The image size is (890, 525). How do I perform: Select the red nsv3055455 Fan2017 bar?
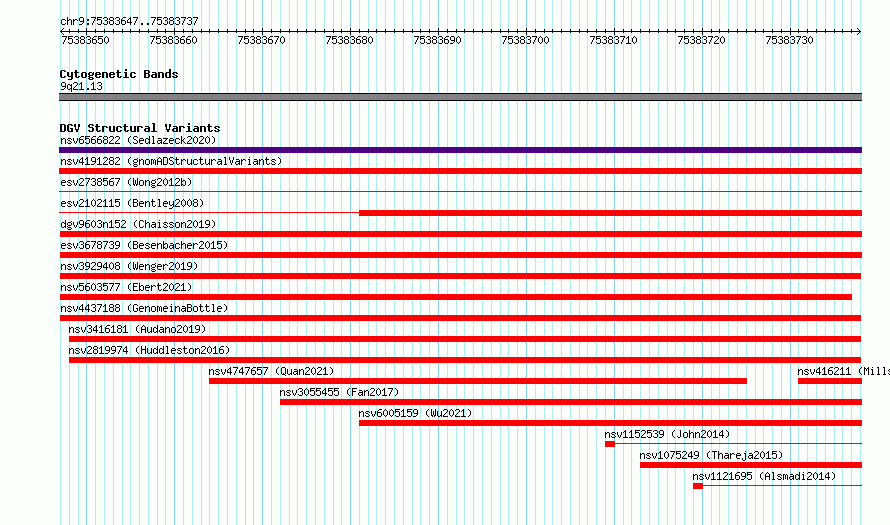click(x=571, y=402)
